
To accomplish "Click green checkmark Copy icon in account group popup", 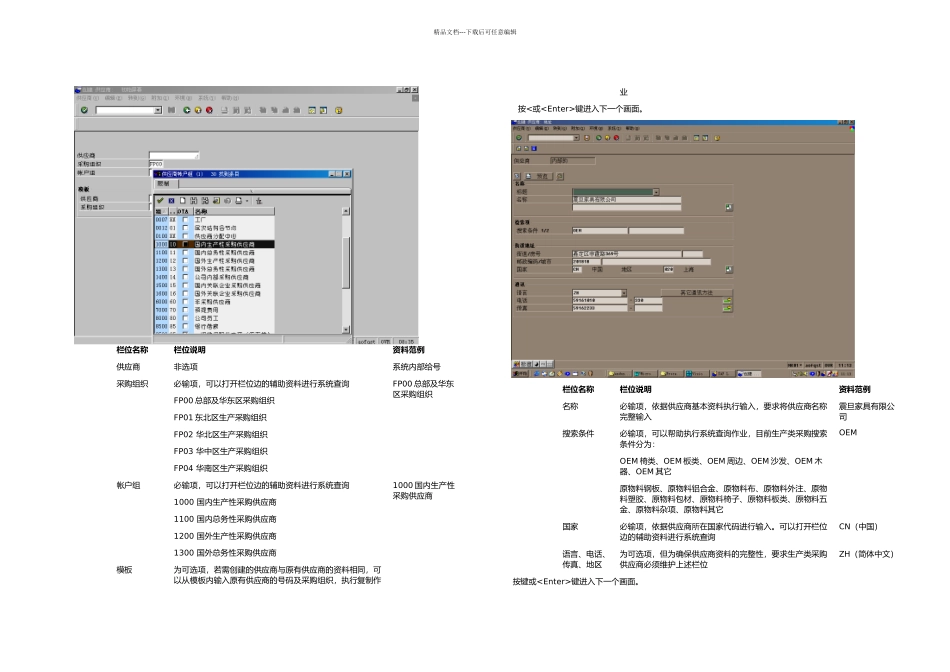I will 160,201.
